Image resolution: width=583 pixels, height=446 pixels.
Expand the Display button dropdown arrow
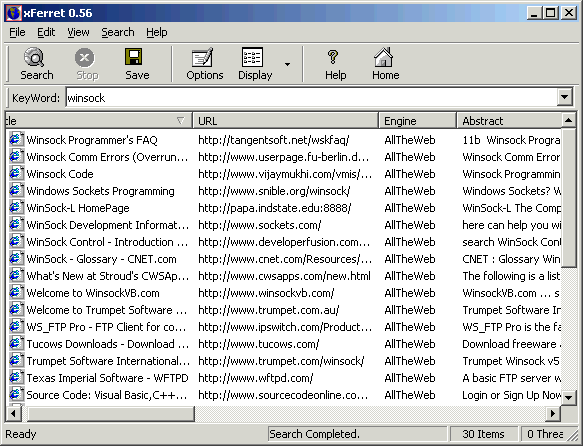coord(287,64)
